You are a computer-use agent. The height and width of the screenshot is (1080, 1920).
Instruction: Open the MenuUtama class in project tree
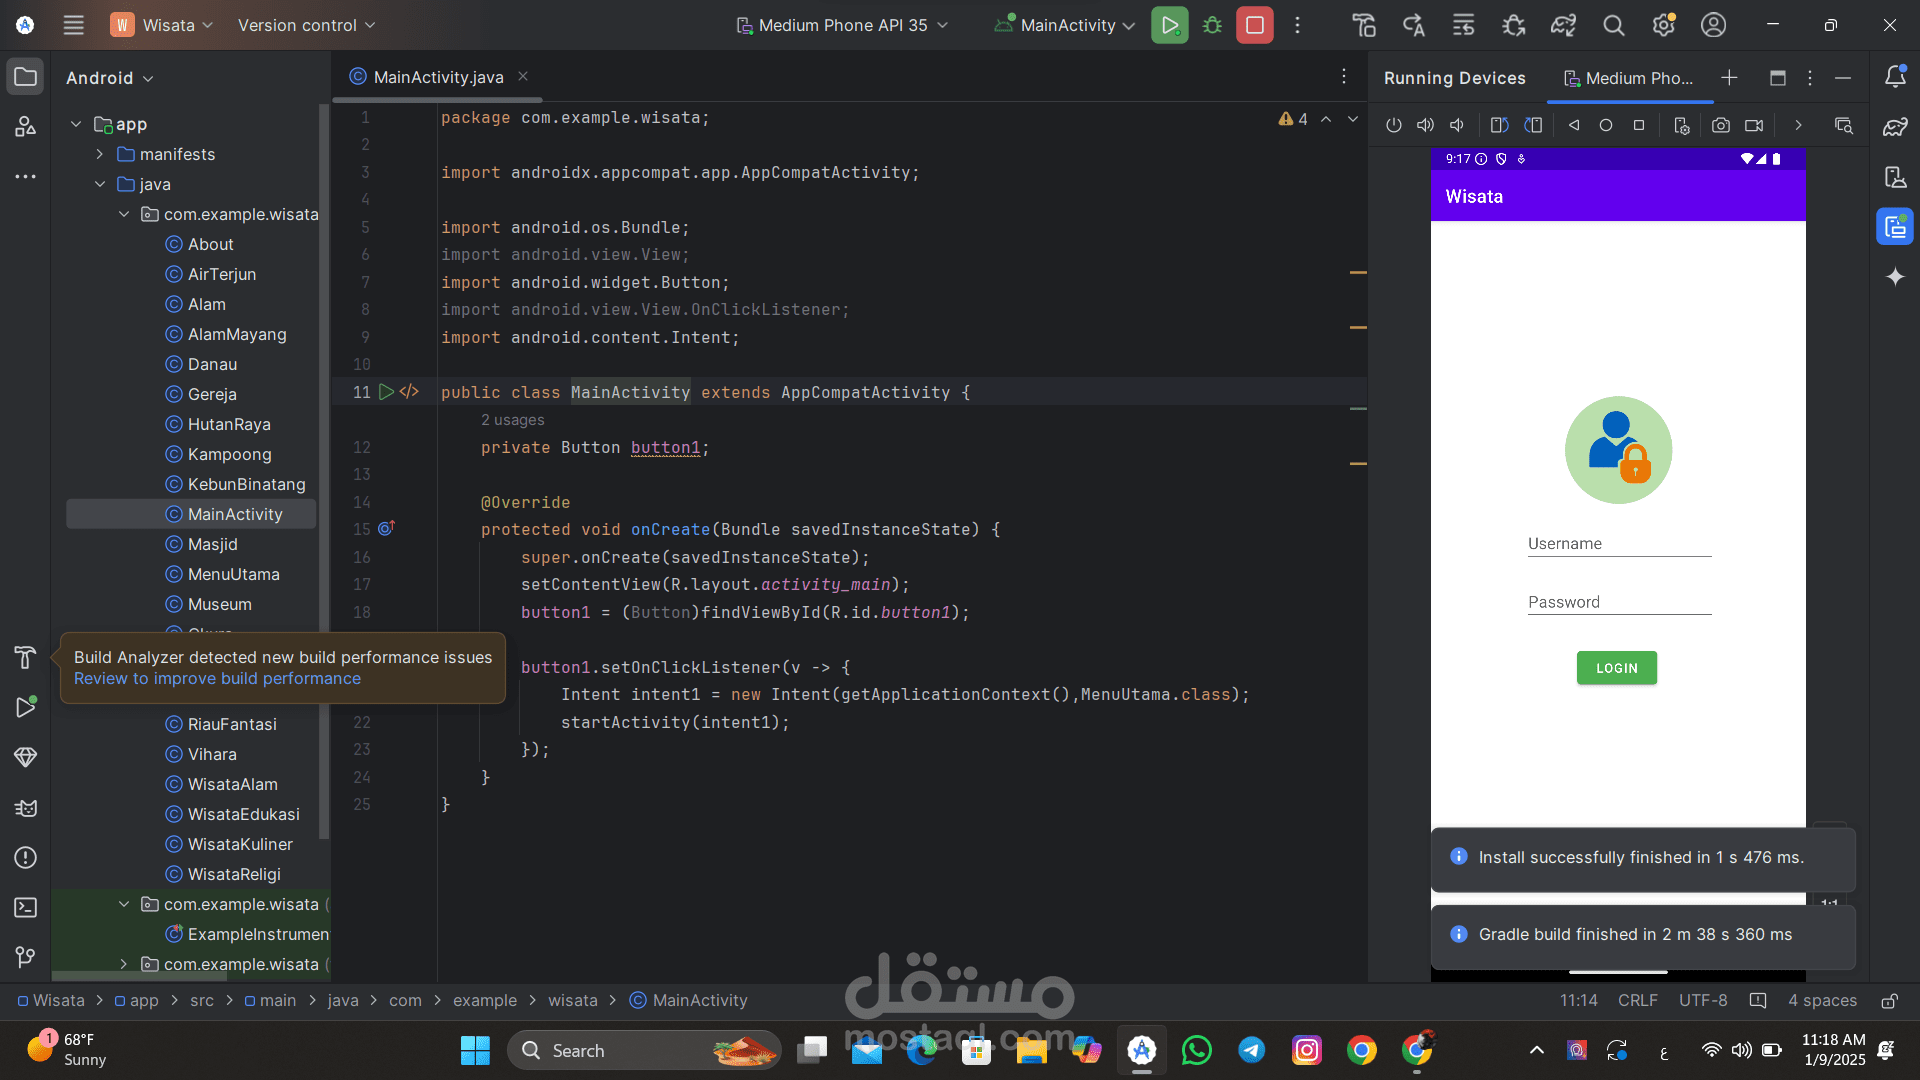pos(233,574)
